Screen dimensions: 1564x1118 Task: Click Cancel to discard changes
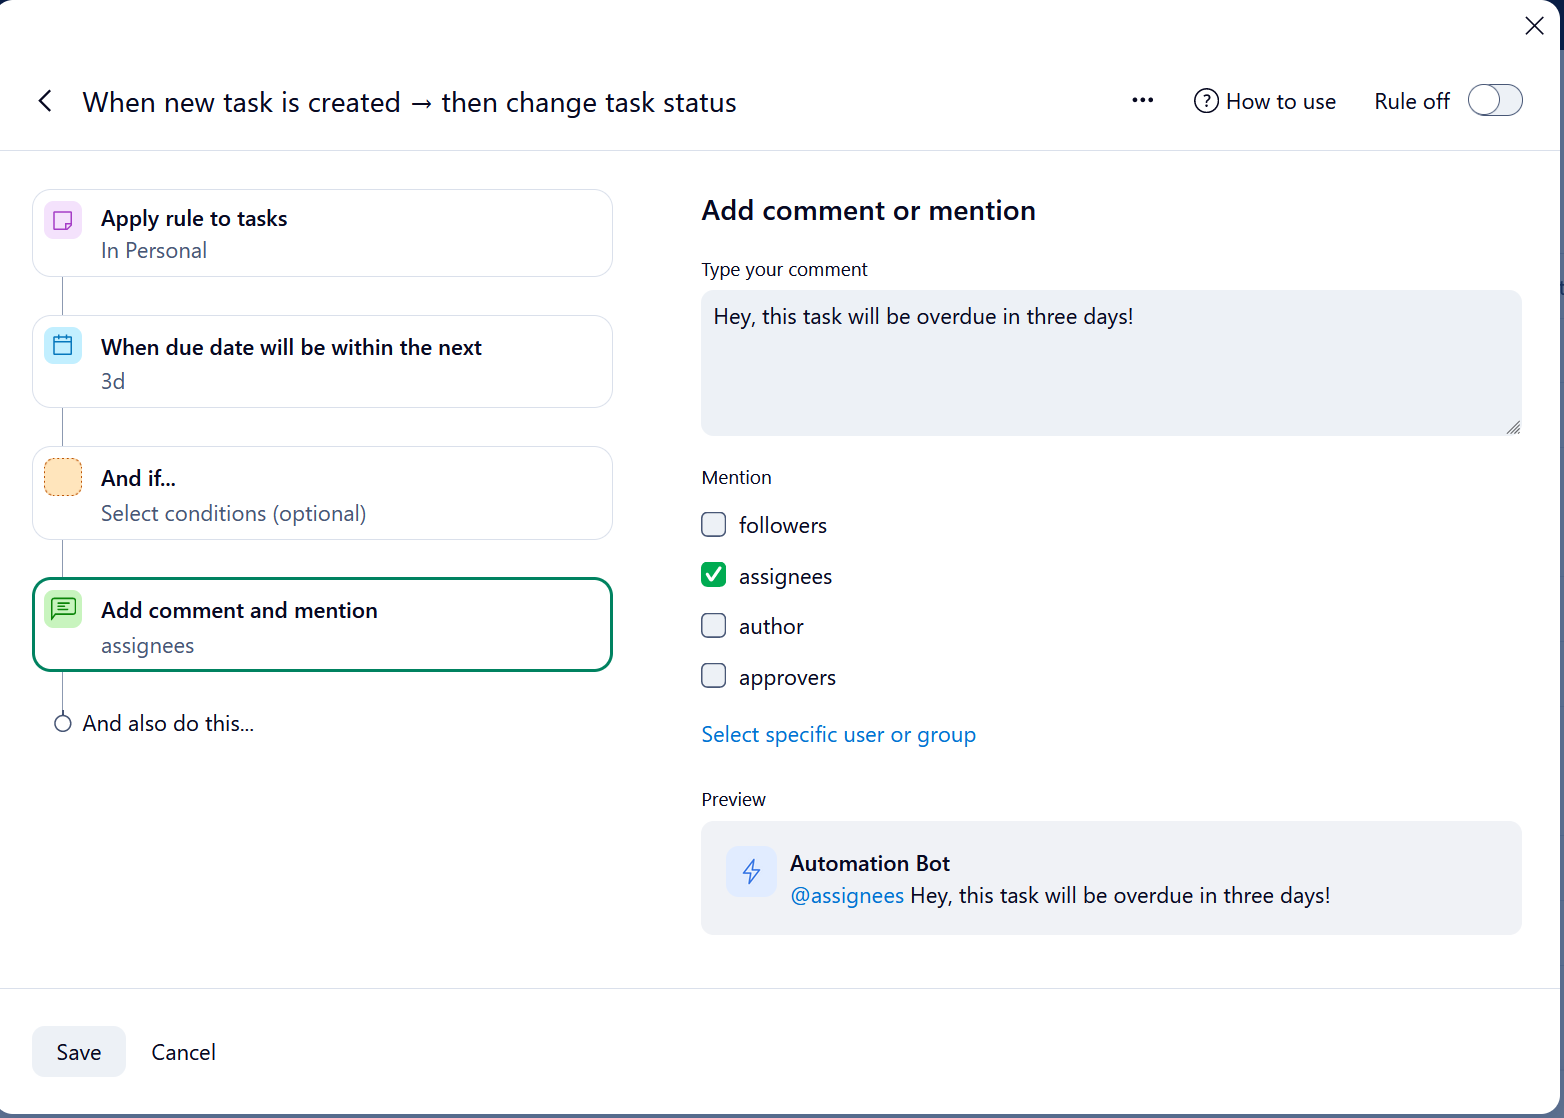pyautogui.click(x=183, y=1052)
